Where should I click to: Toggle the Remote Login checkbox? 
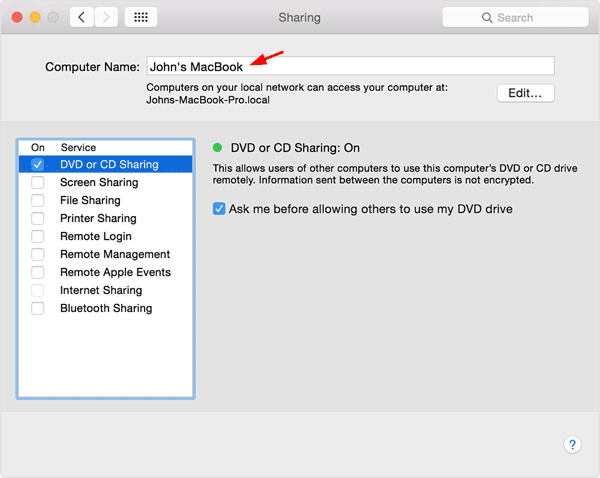coord(38,237)
